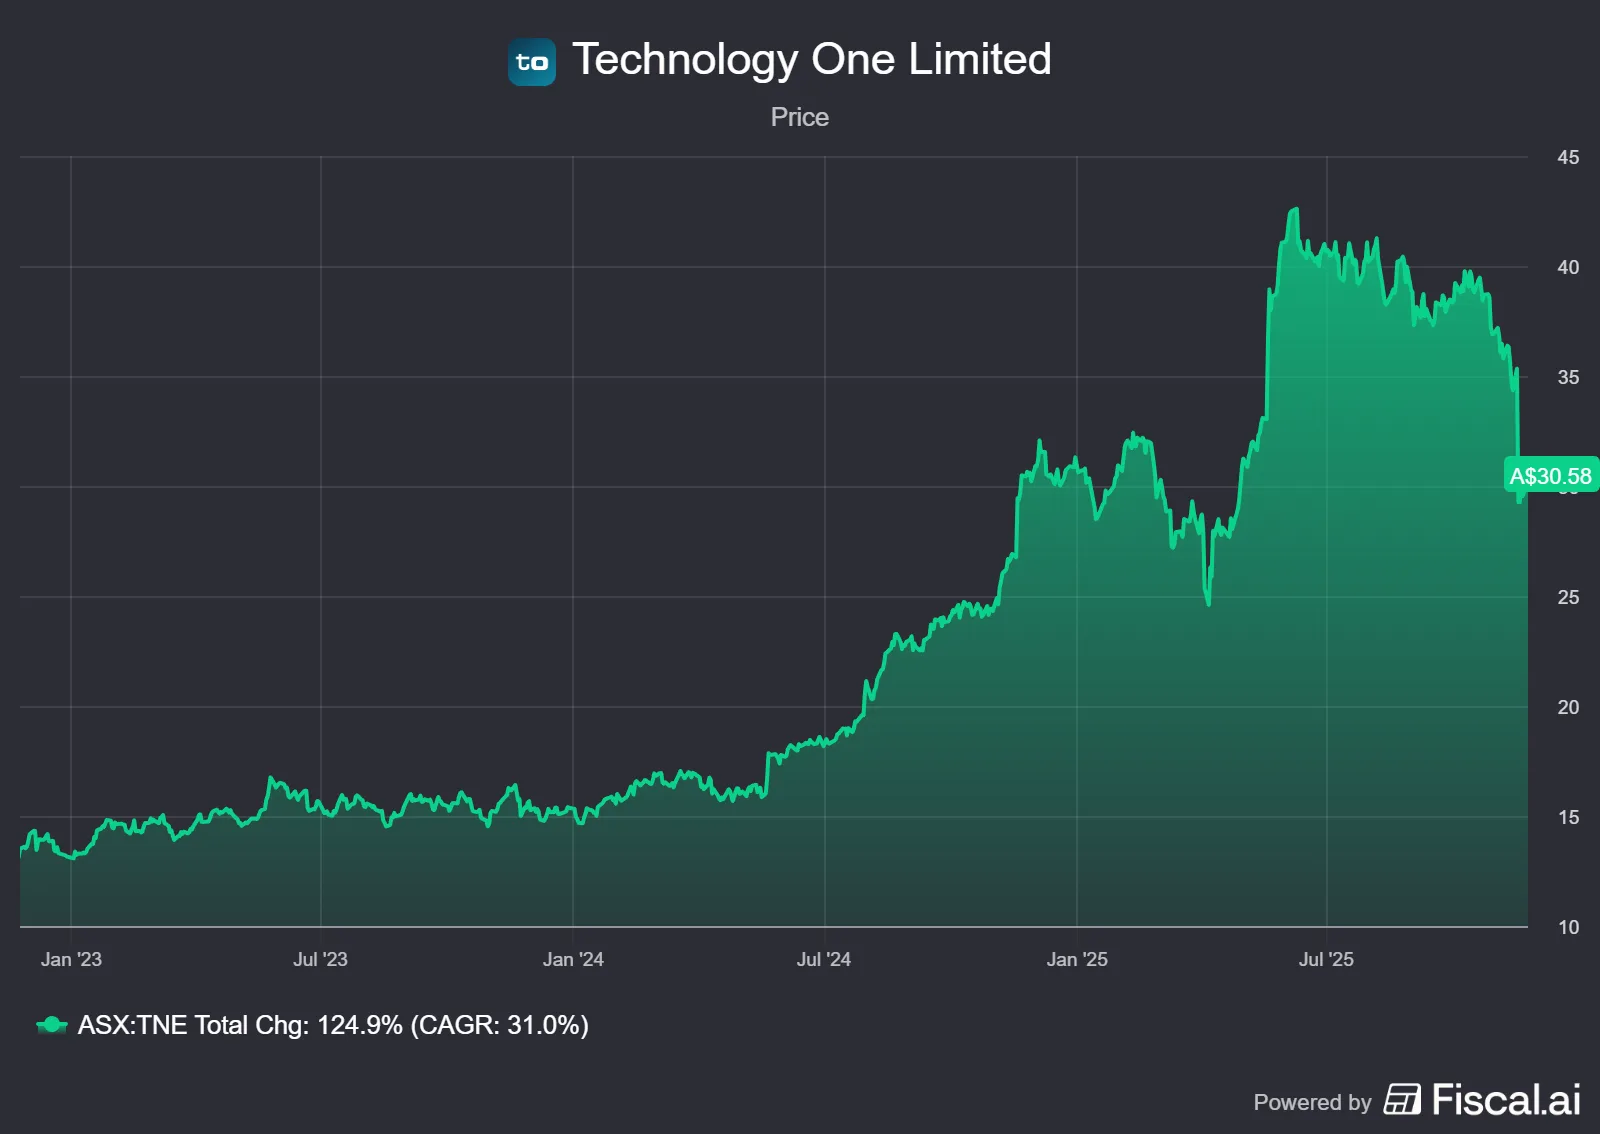Click the Fiscal.ai brand link
The height and width of the screenshot is (1134, 1600).
1506,1099
